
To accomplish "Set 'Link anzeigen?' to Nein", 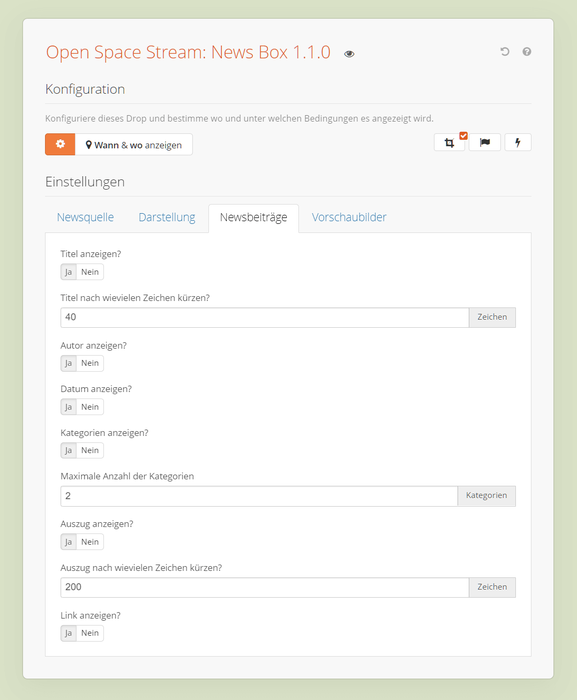I will click(x=90, y=633).
